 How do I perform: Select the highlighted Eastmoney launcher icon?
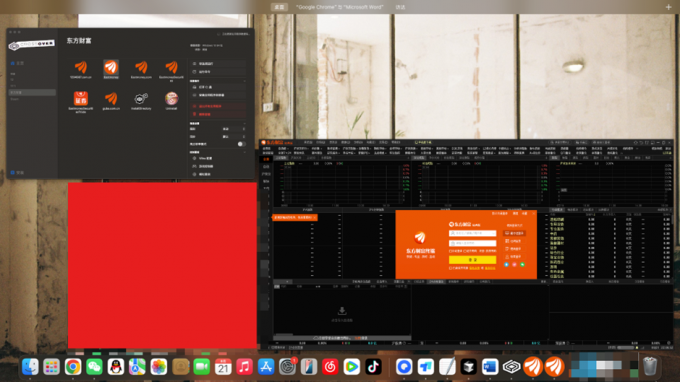(x=111, y=67)
